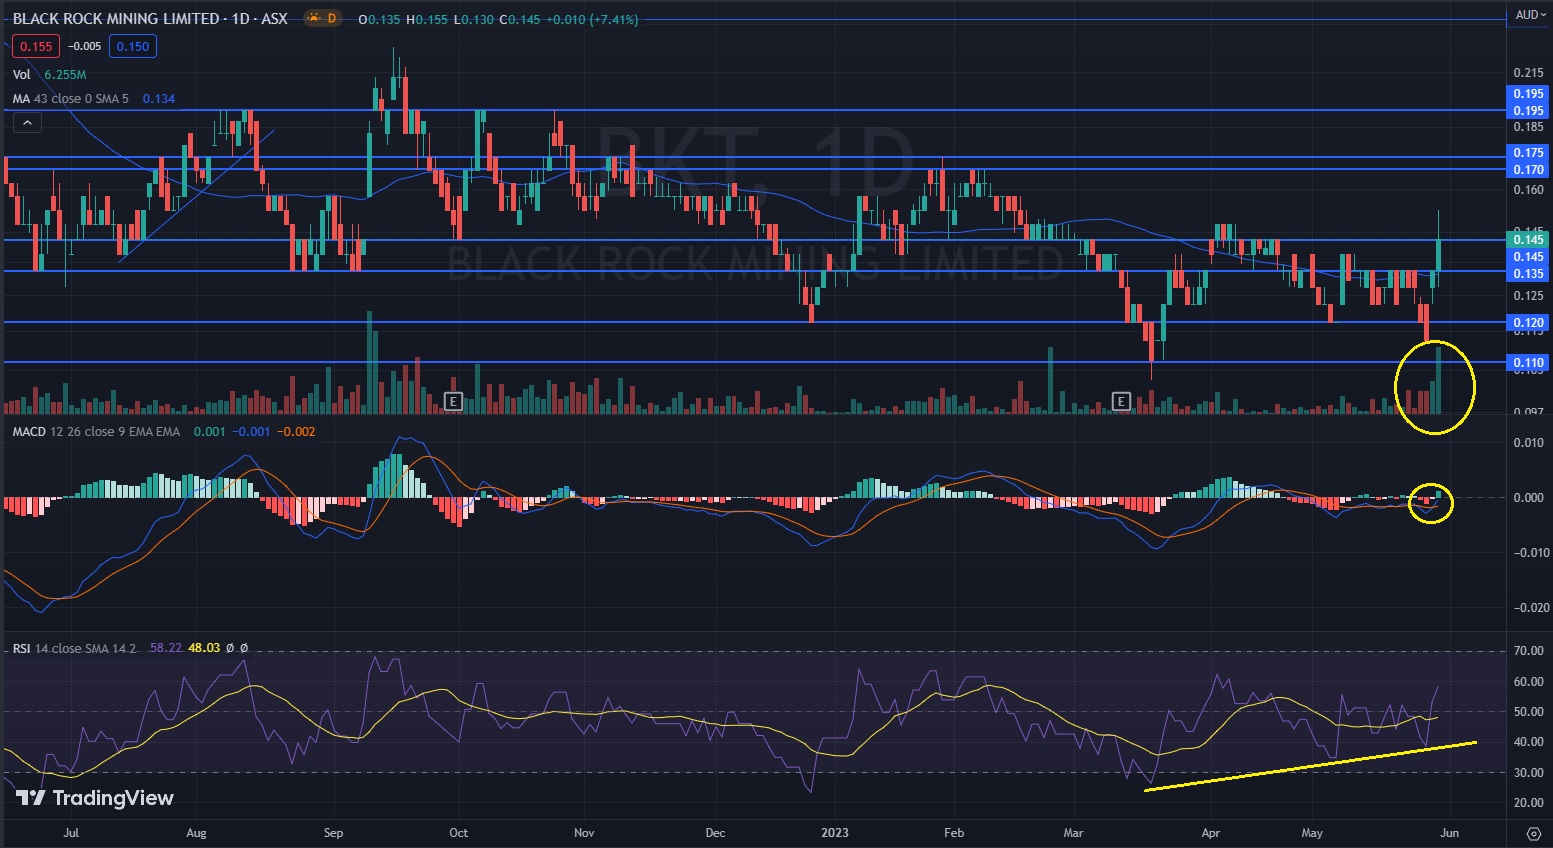Click the volume value 6.255M

65,75
